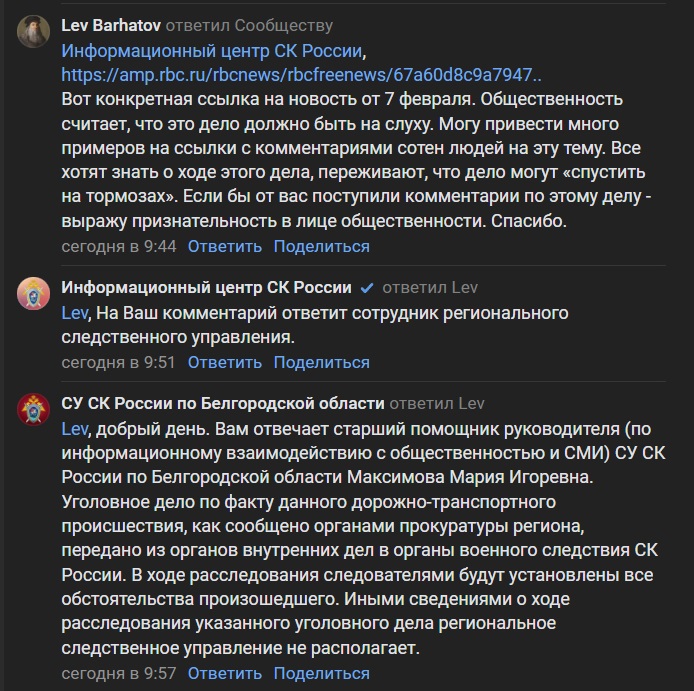The height and width of the screenshot is (691, 694).
Task: Click the сегодня в 9:44 timestamp
Action: click(119, 246)
